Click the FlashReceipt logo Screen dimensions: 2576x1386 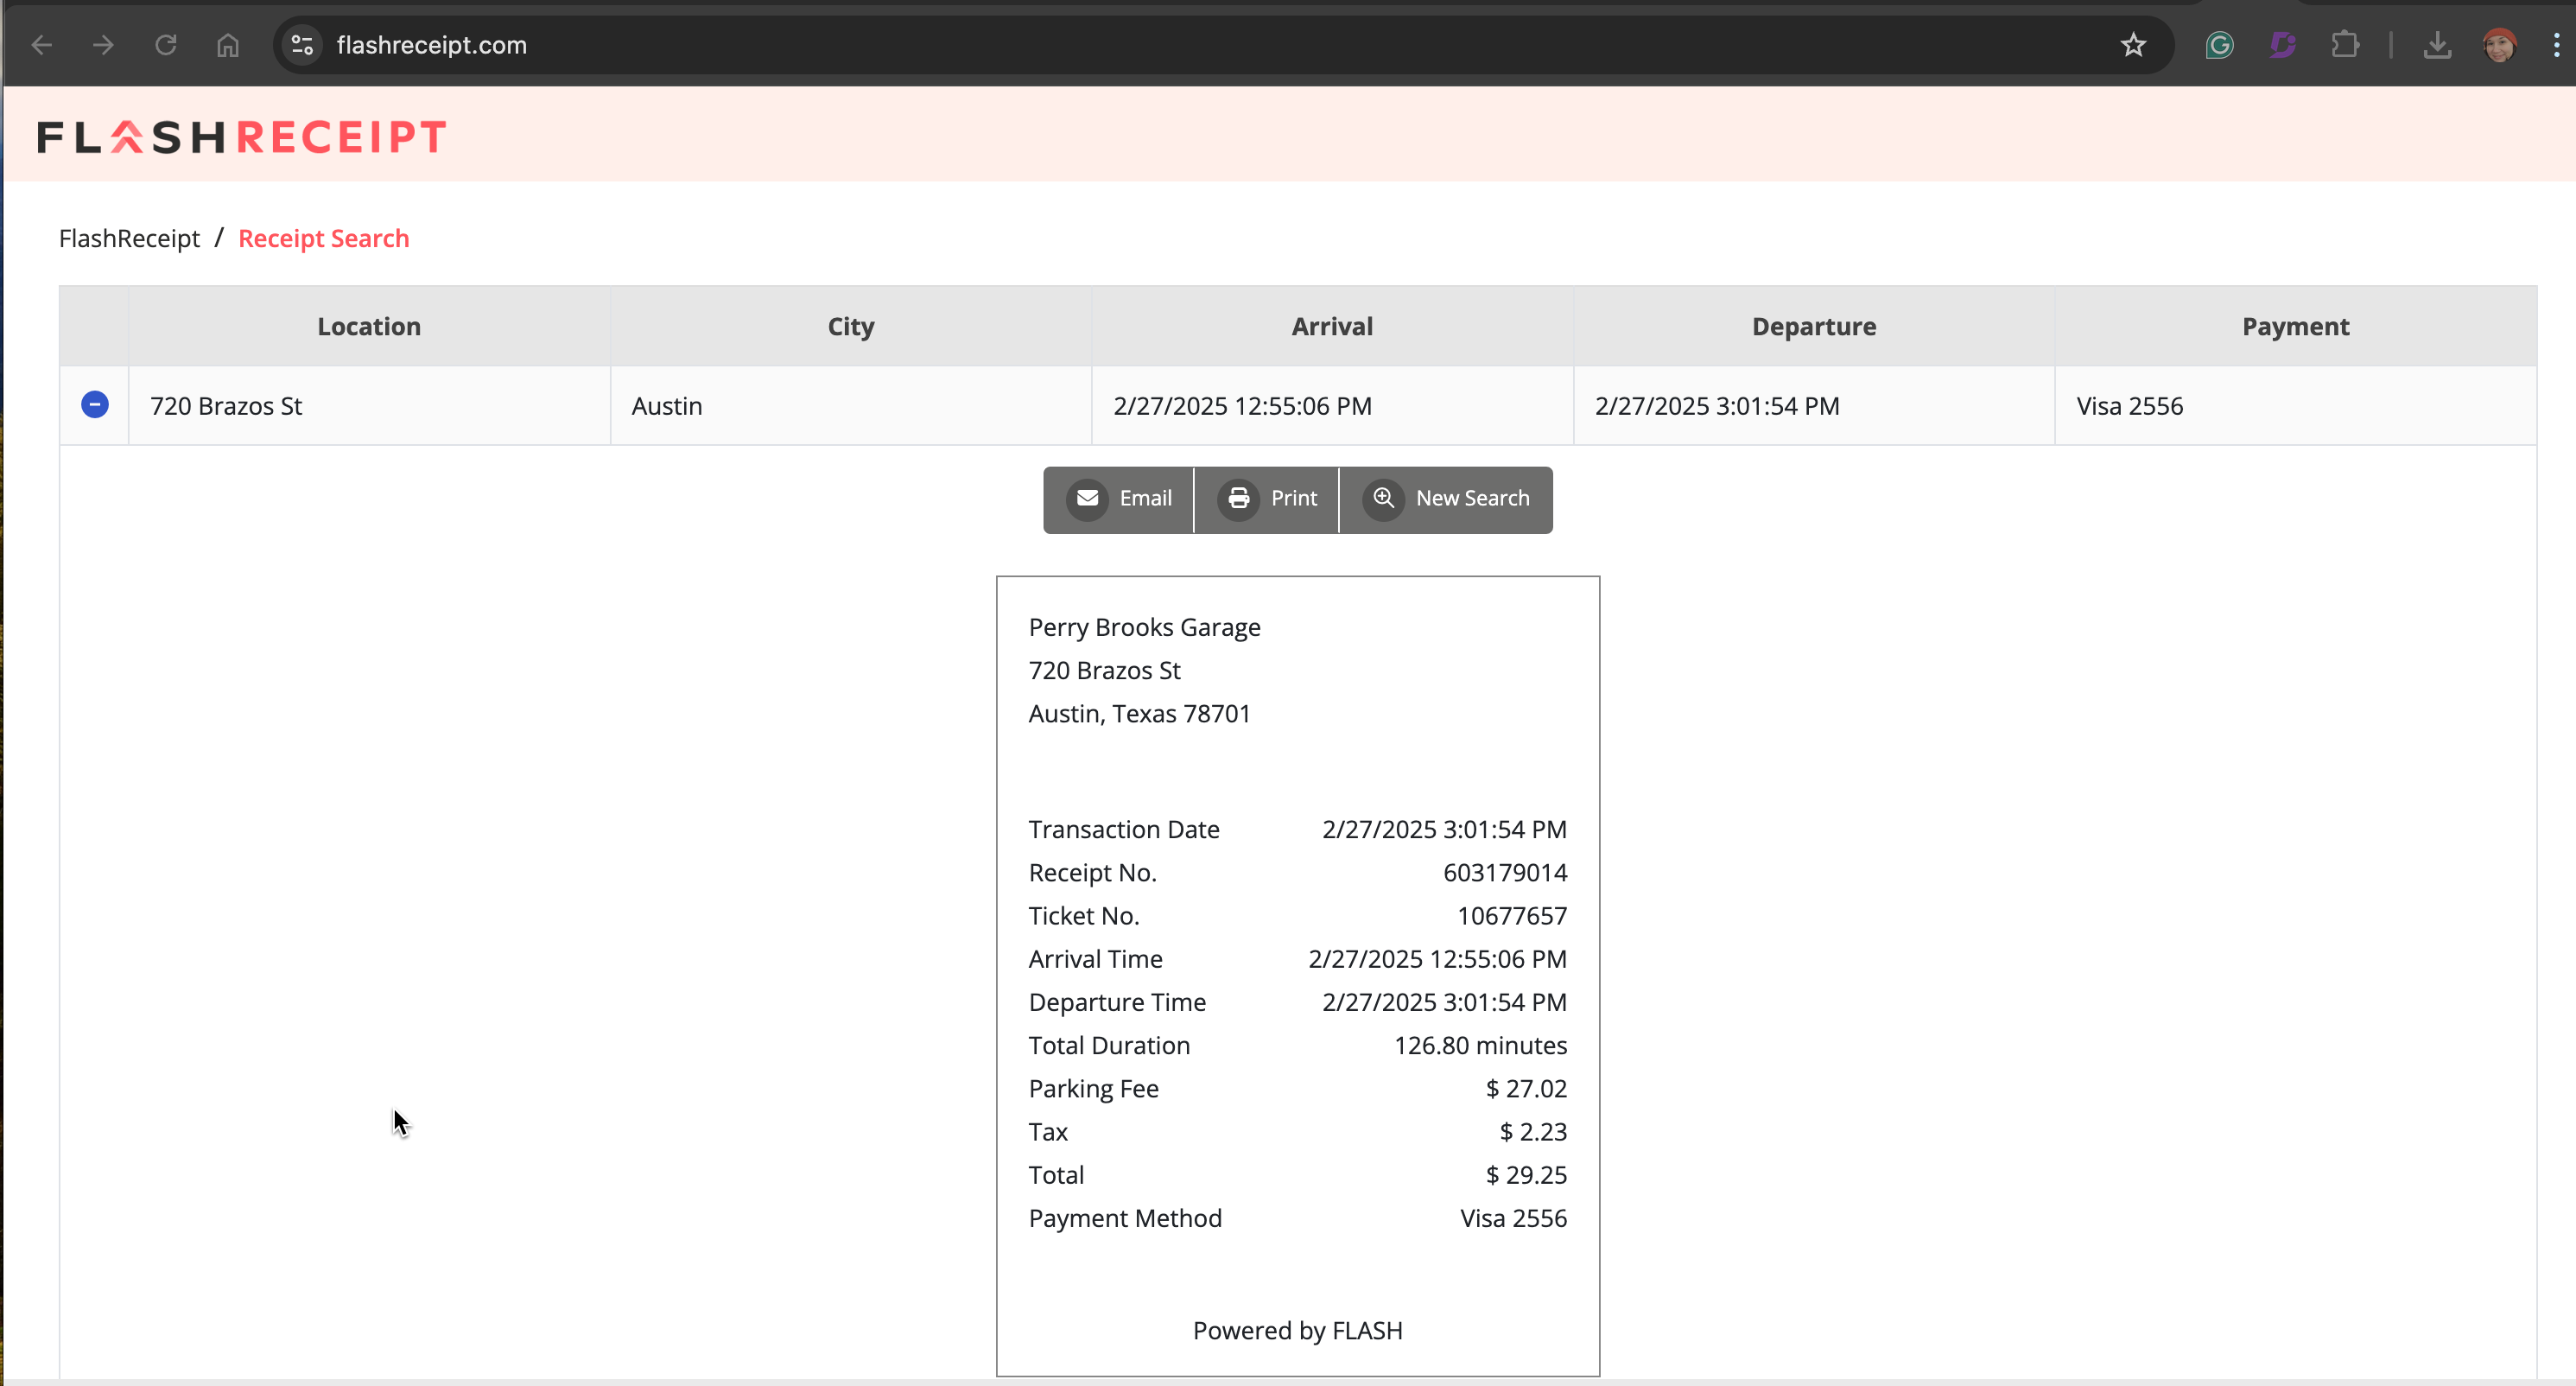tap(242, 137)
